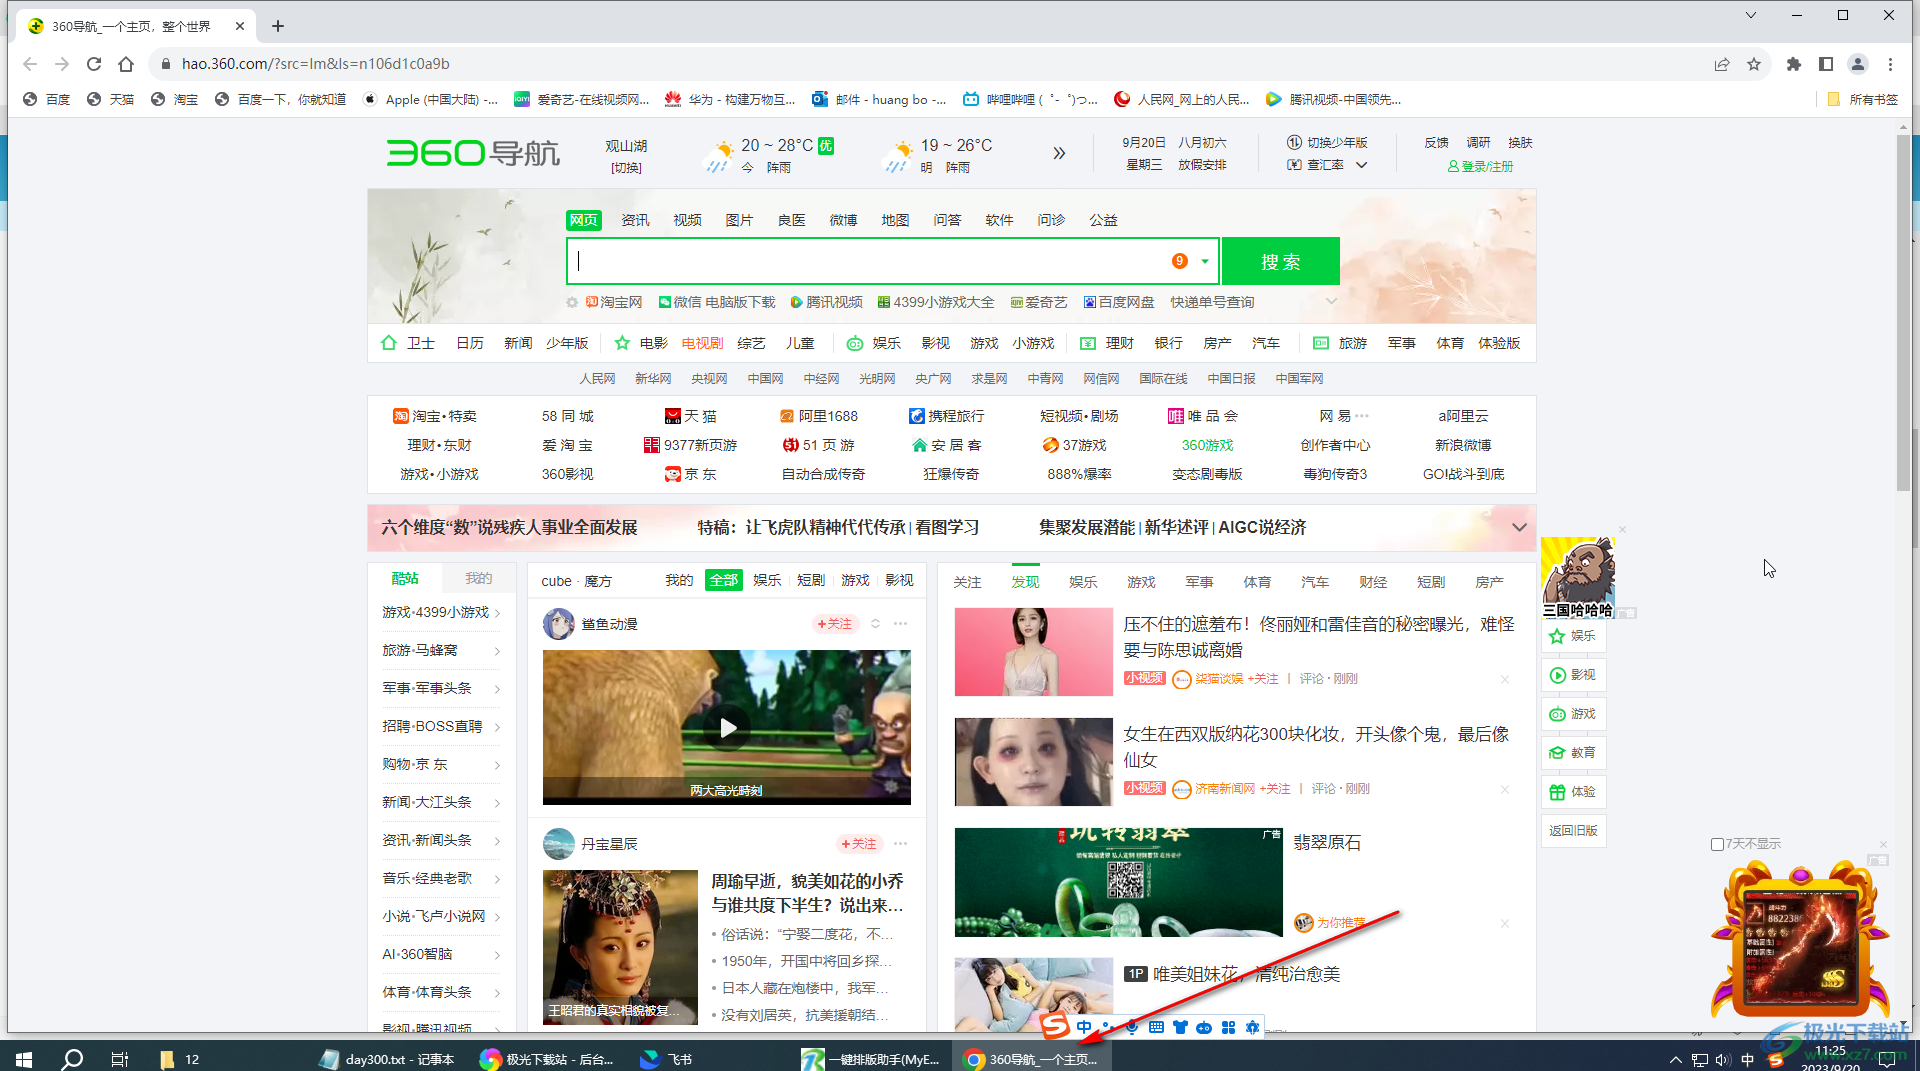Screen dimensions: 1920x1071
Task: Open a new browser tab
Action: coord(278,26)
